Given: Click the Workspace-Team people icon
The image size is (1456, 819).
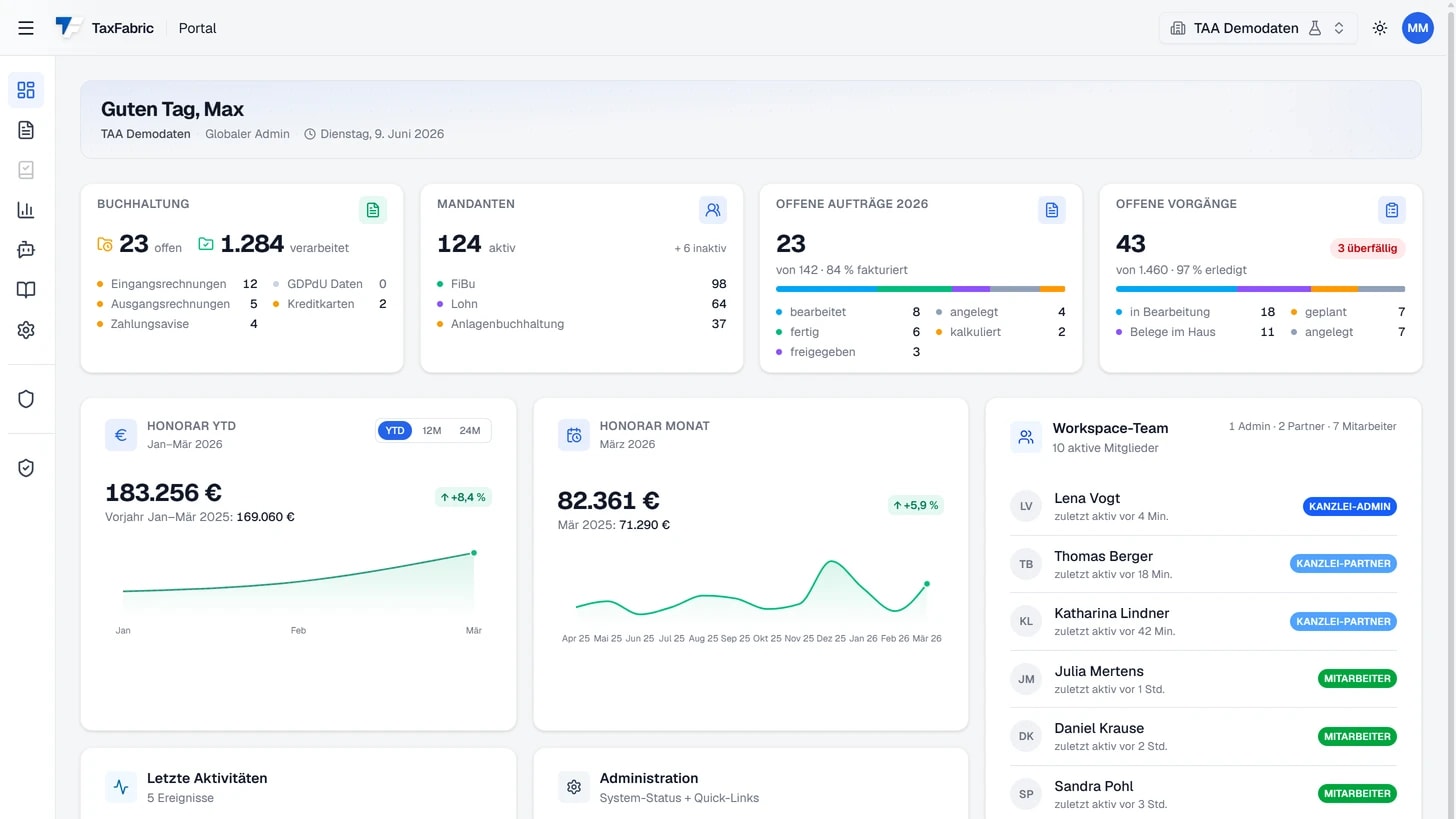Looking at the screenshot, I should tap(1026, 437).
